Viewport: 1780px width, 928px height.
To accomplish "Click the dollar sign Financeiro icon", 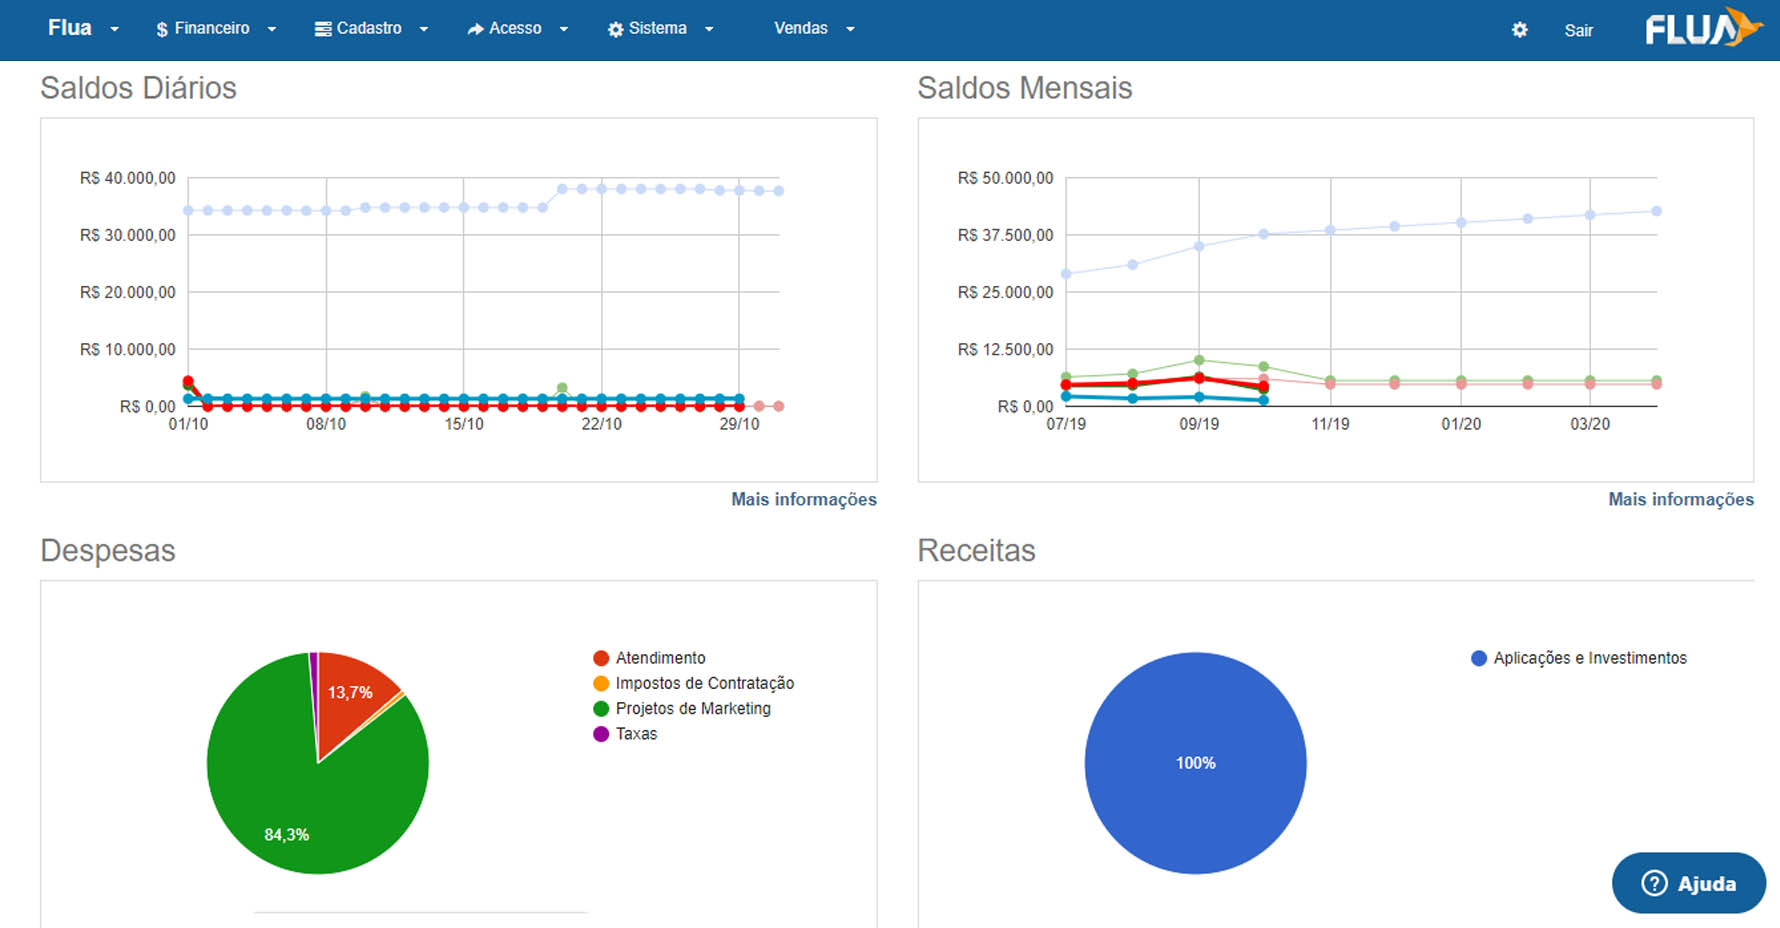I will [x=162, y=30].
